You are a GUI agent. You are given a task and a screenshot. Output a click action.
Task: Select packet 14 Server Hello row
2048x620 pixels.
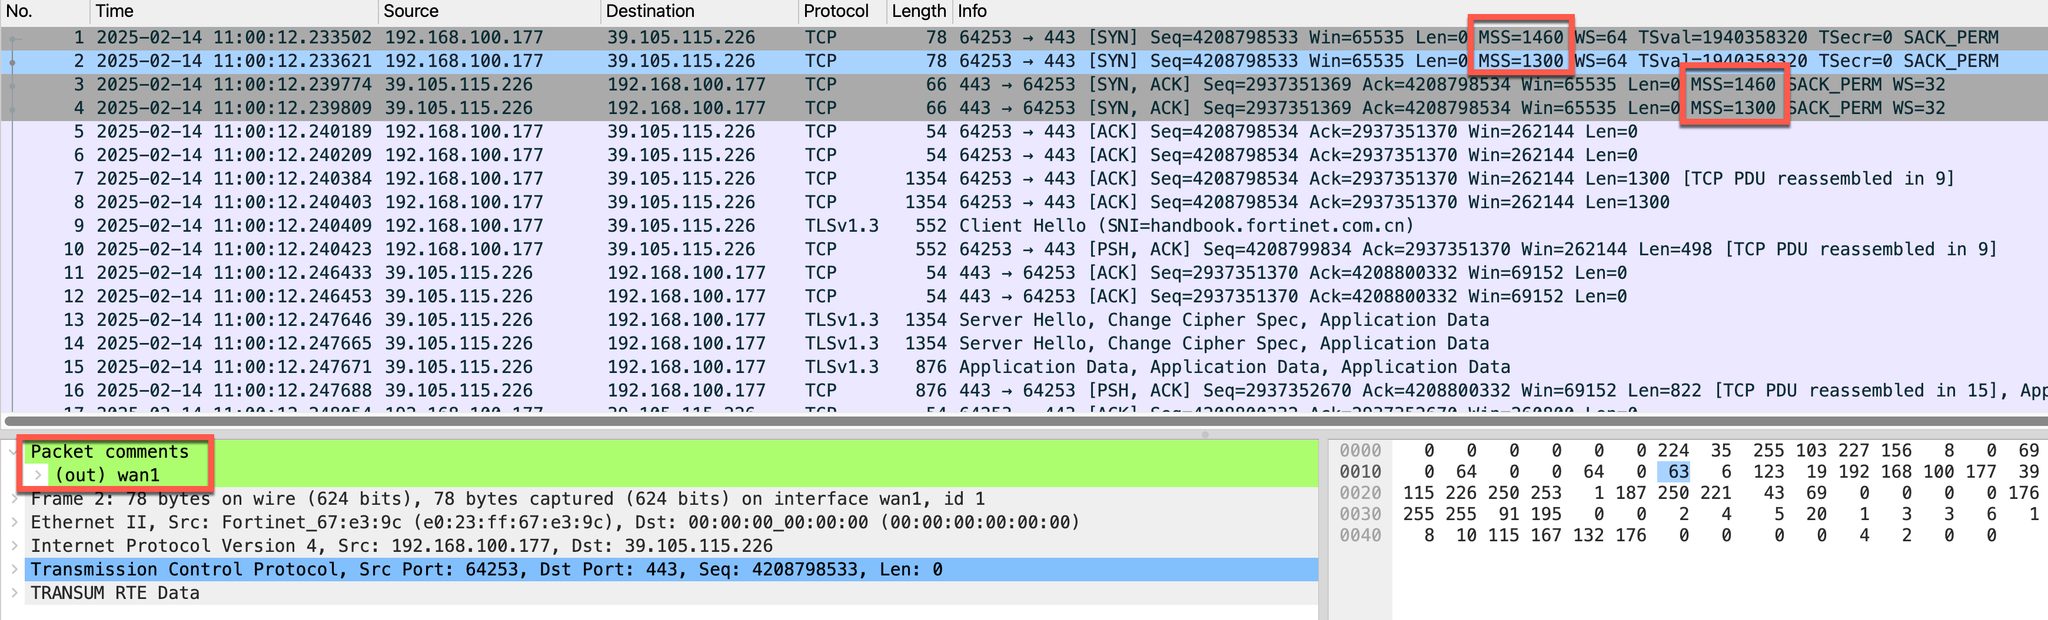tap(1024, 343)
